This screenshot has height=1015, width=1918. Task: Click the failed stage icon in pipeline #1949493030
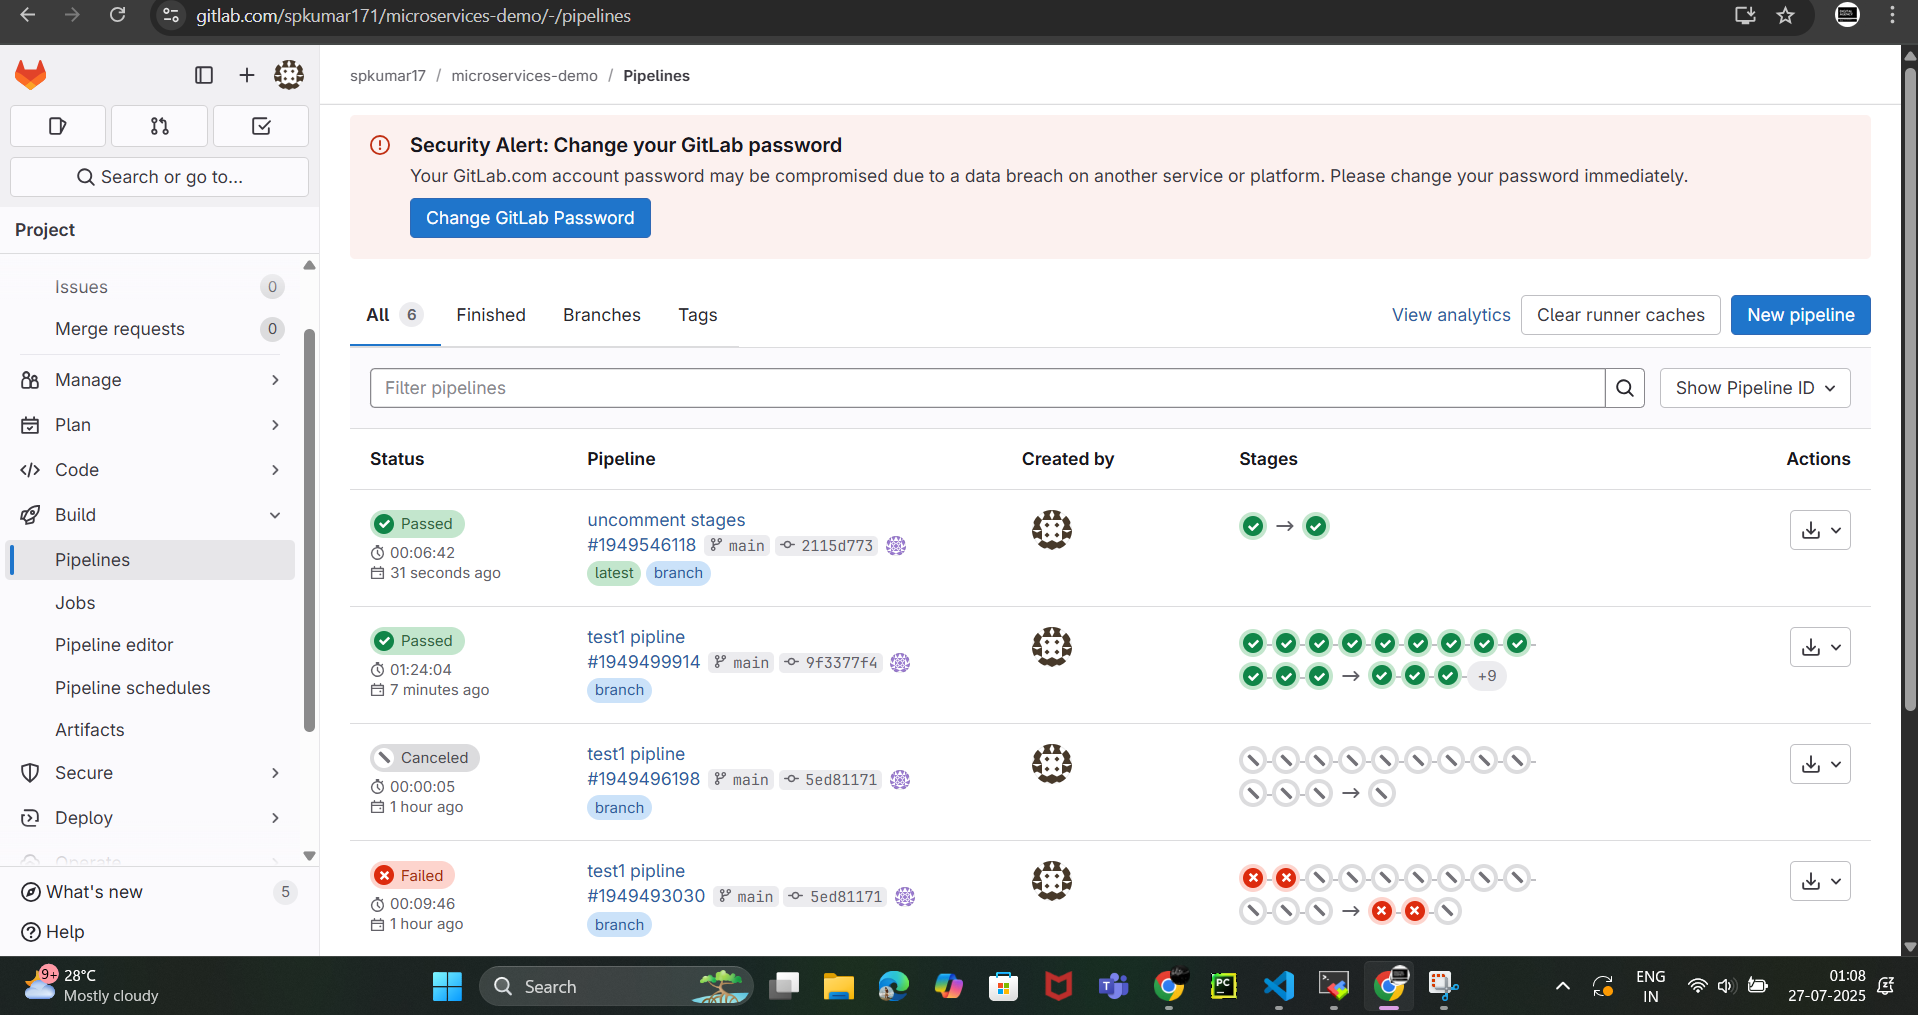pyautogui.click(x=1253, y=878)
